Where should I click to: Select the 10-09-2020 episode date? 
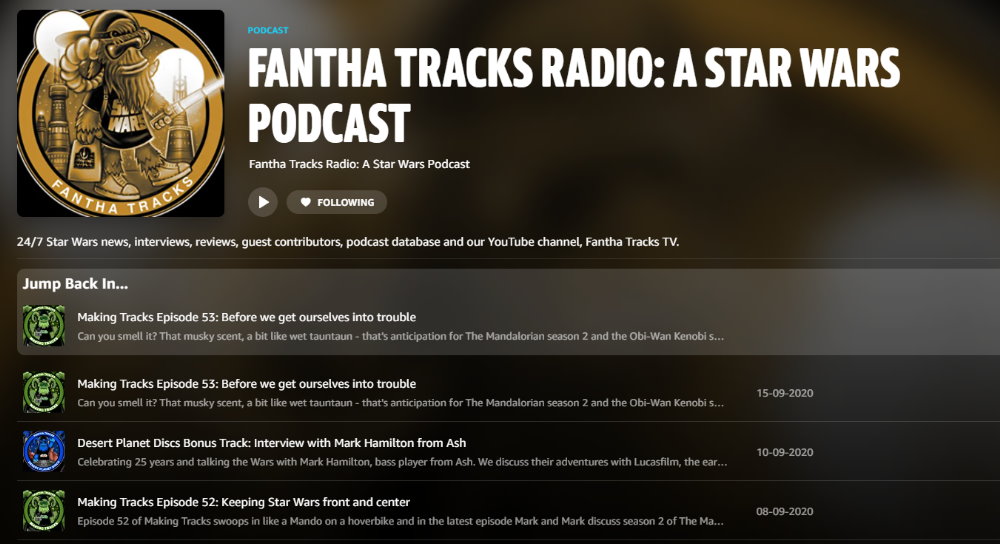784,452
